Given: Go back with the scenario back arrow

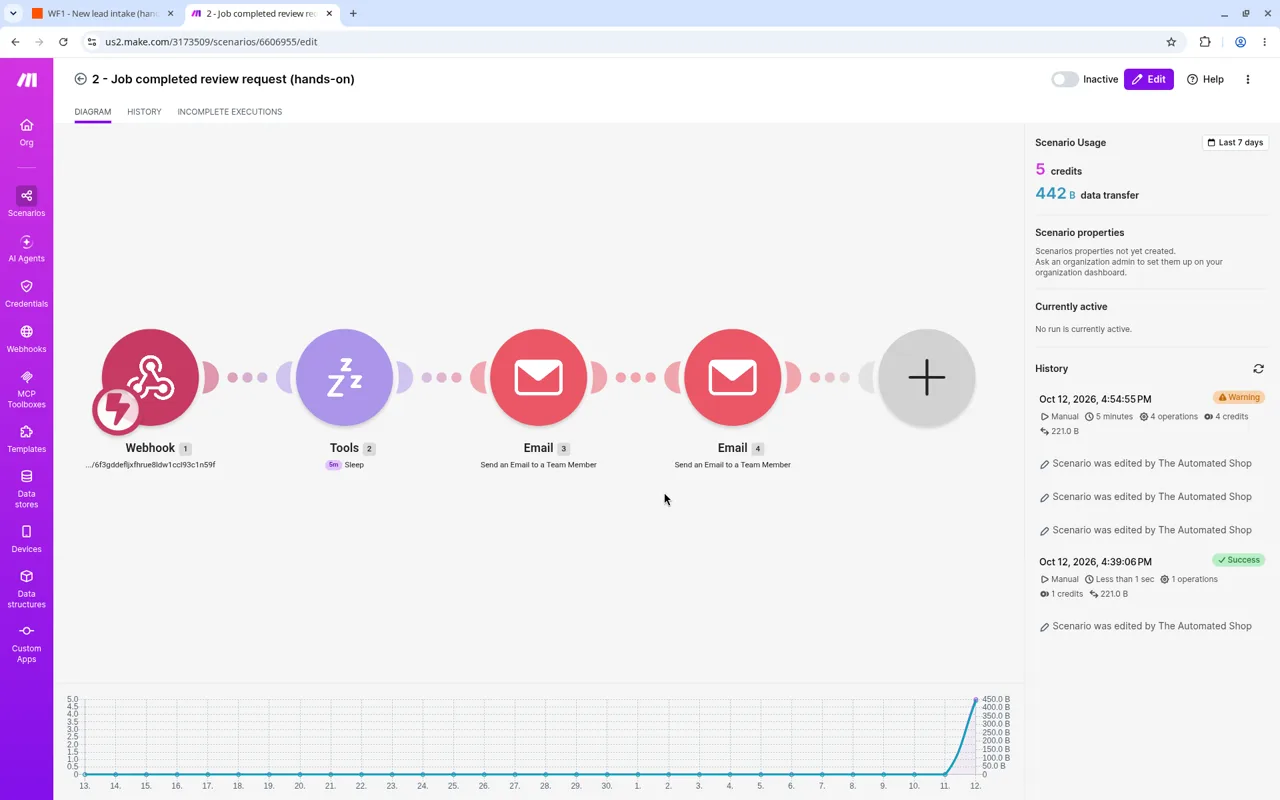Looking at the screenshot, I should coord(80,79).
